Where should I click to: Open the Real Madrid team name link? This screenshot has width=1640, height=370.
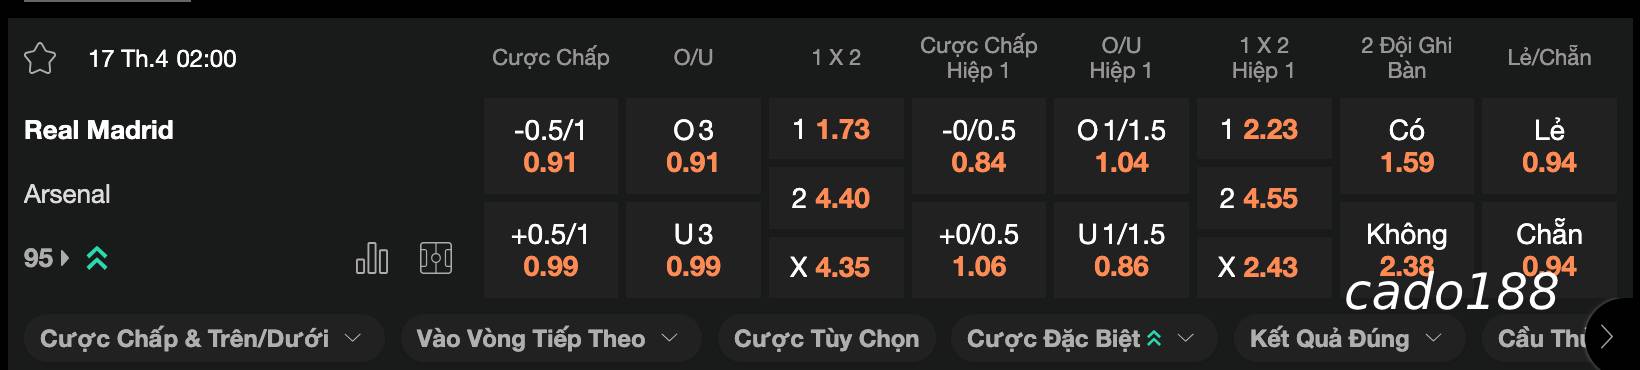[99, 130]
